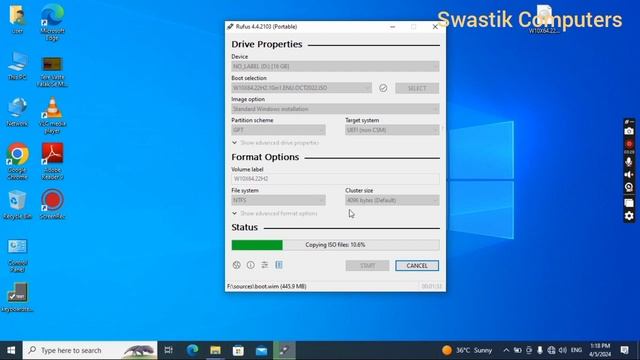Select the Network desktop icon
640x360 pixels.
click(x=17, y=112)
